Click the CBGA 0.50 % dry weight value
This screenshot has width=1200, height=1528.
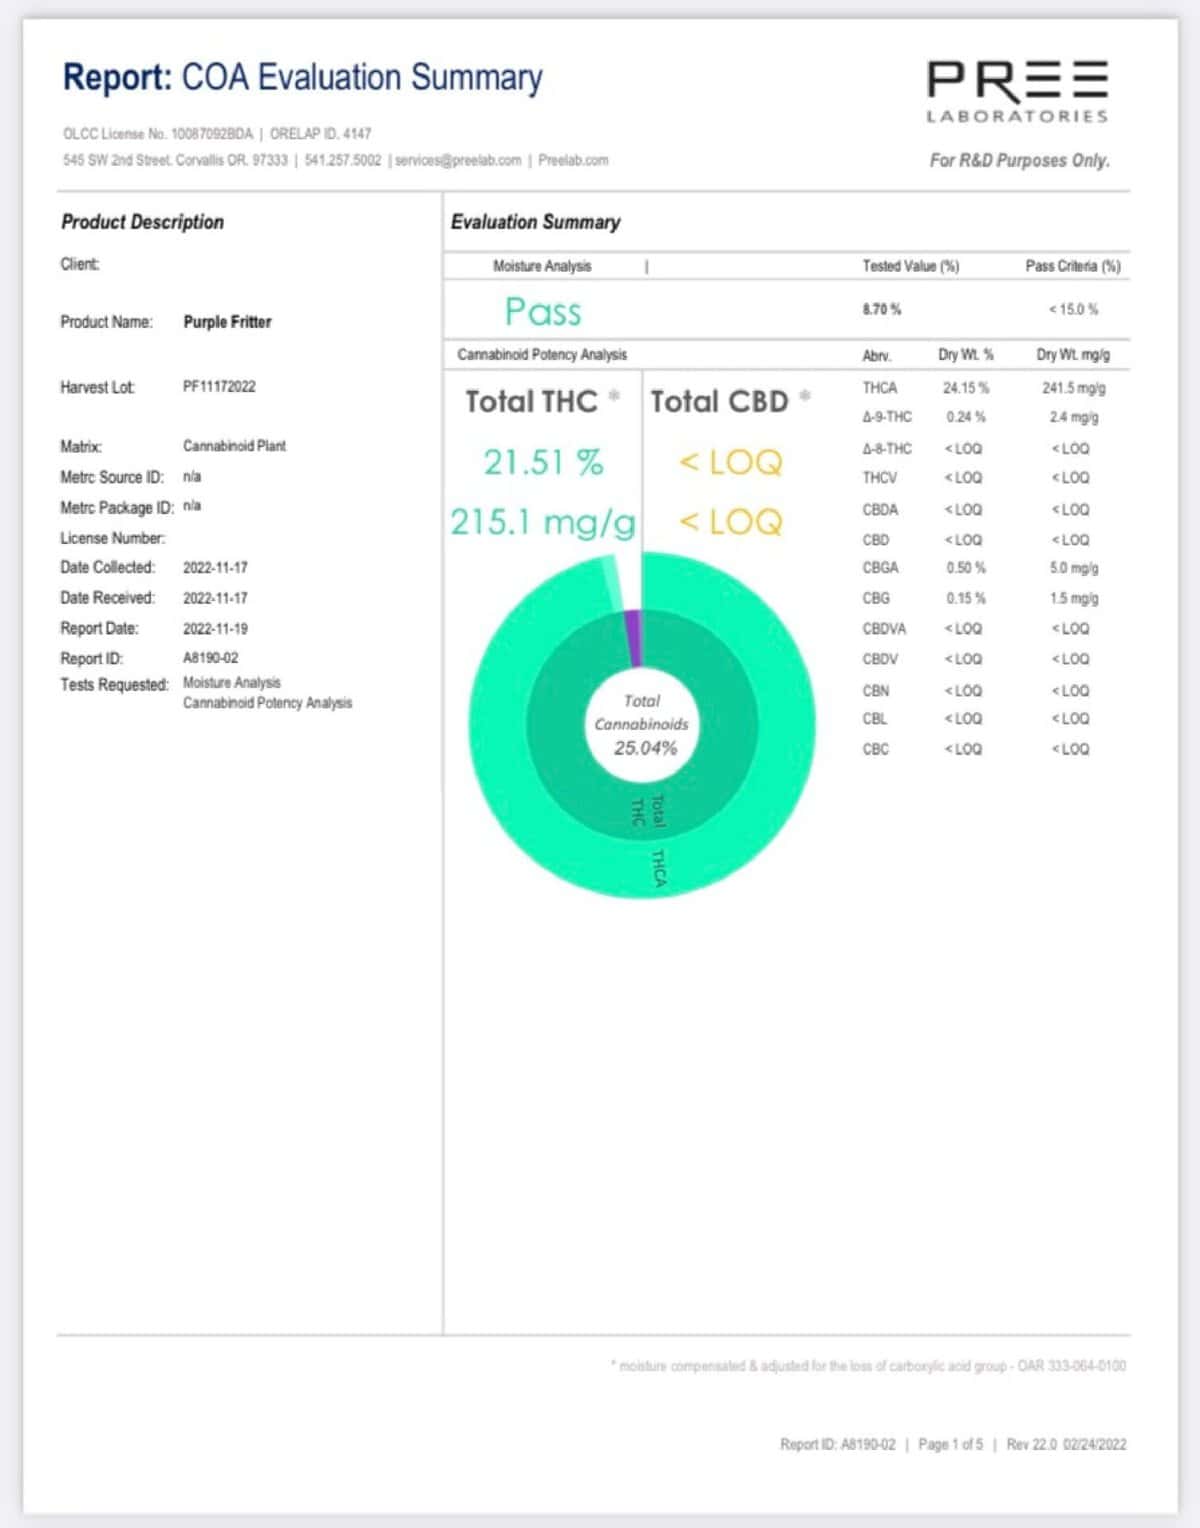(x=965, y=568)
